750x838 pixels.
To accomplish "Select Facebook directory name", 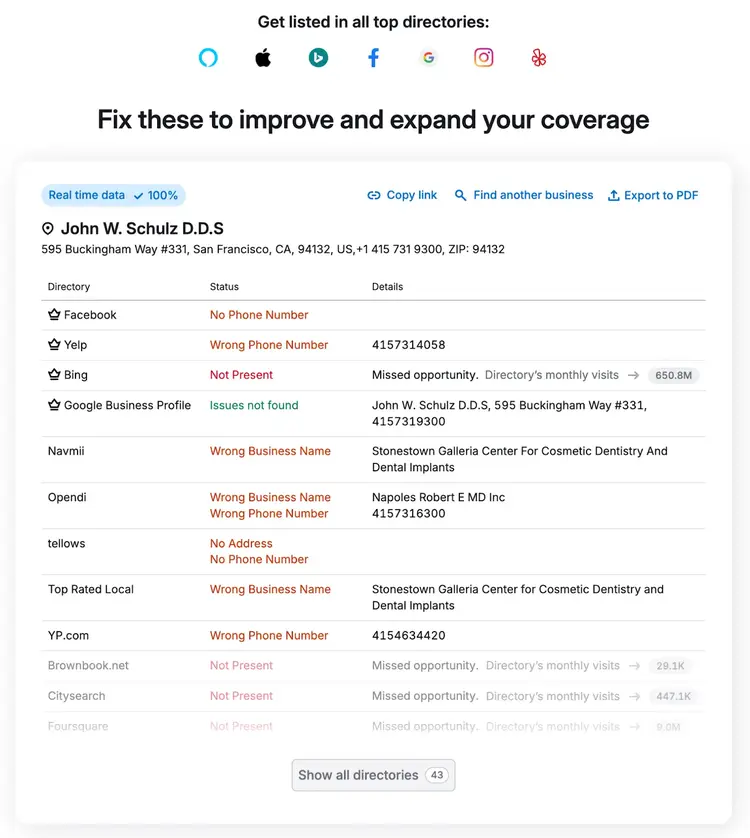I will click(x=90, y=315).
